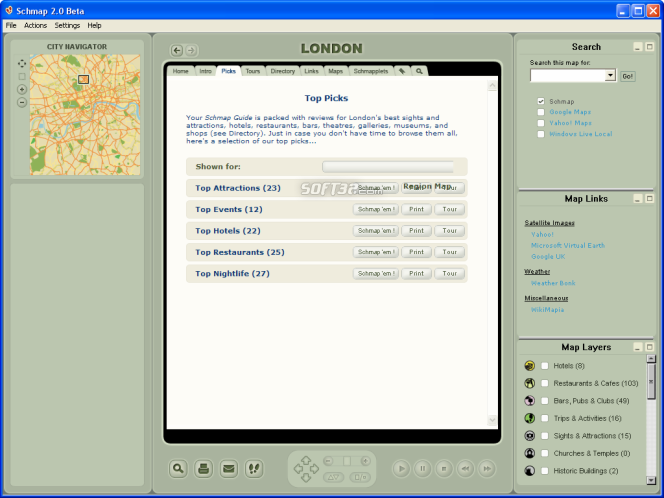Click the Historic Buildings layer icon
The image size is (664, 498).
529,471
